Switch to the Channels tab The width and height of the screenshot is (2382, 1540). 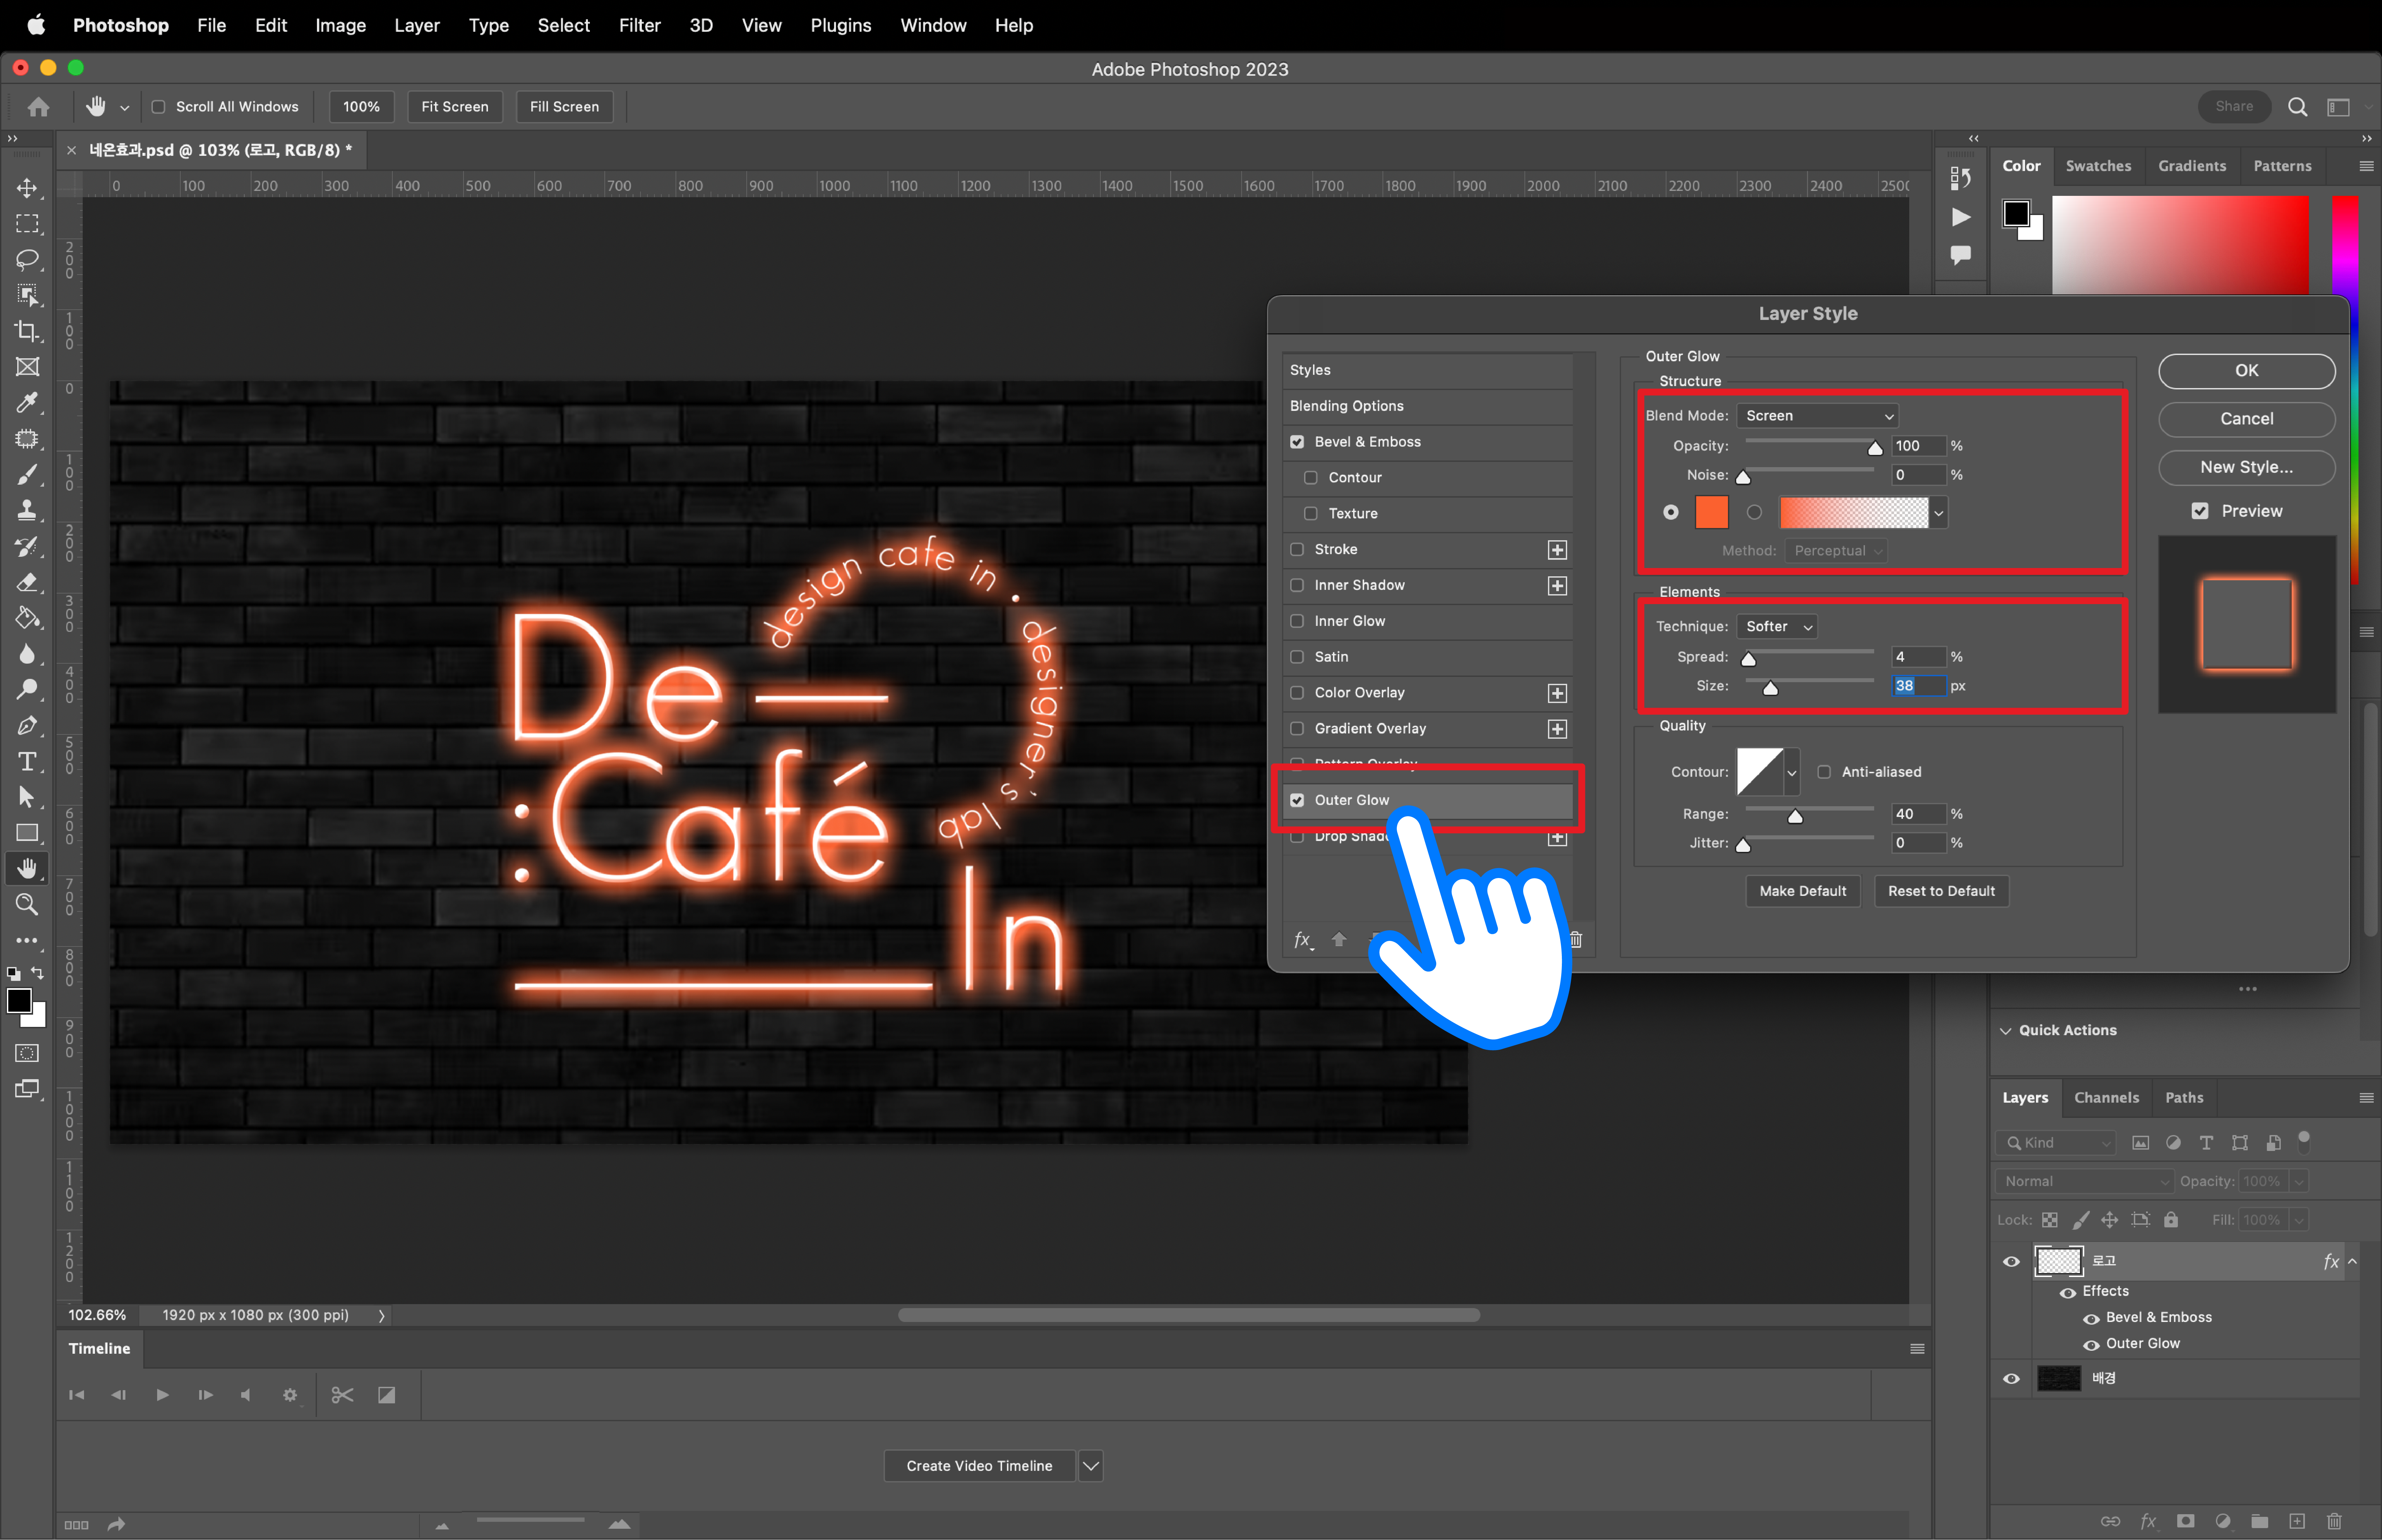pos(2106,1098)
